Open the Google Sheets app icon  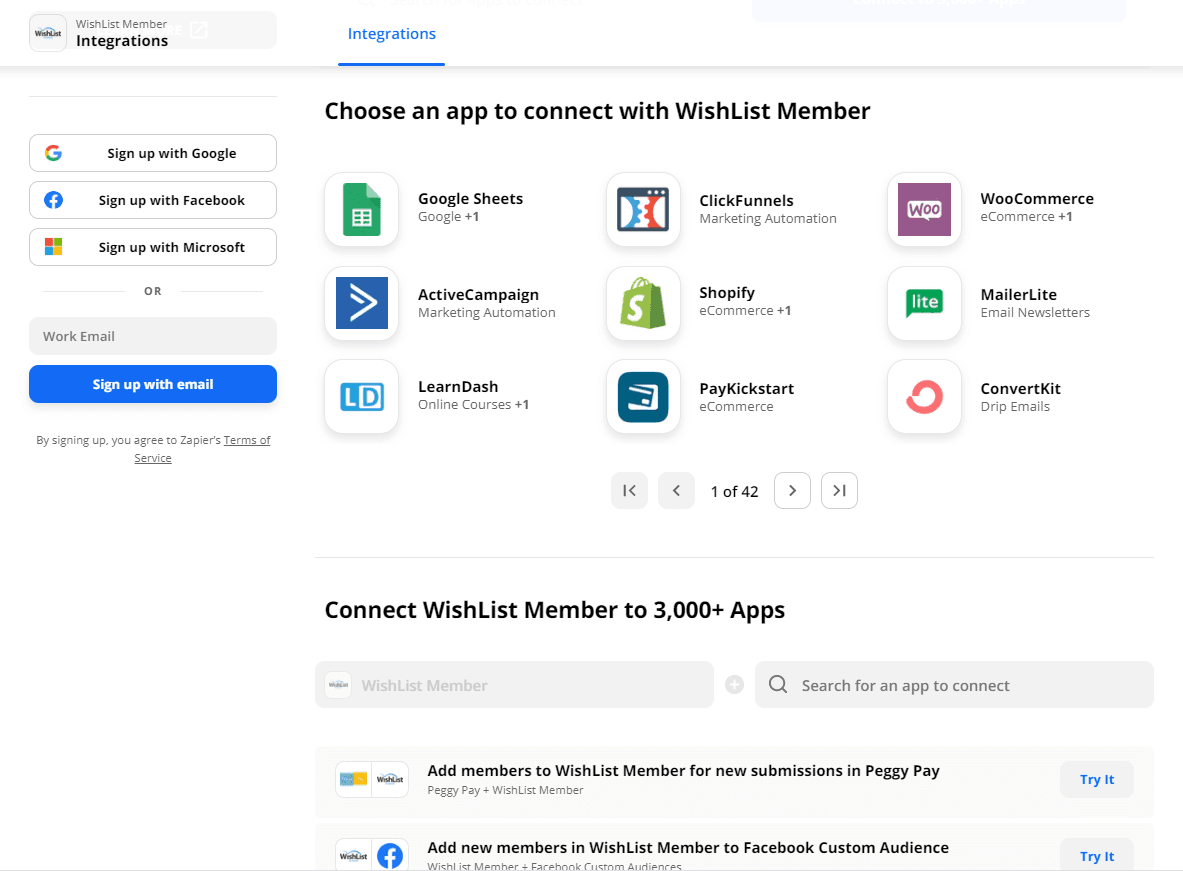361,209
